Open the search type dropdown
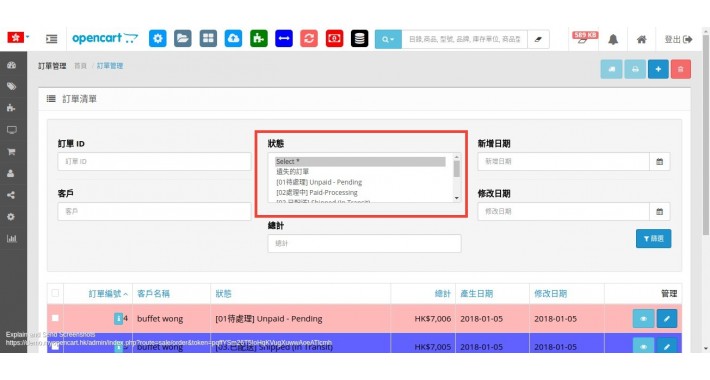710x380 pixels. tap(388, 39)
